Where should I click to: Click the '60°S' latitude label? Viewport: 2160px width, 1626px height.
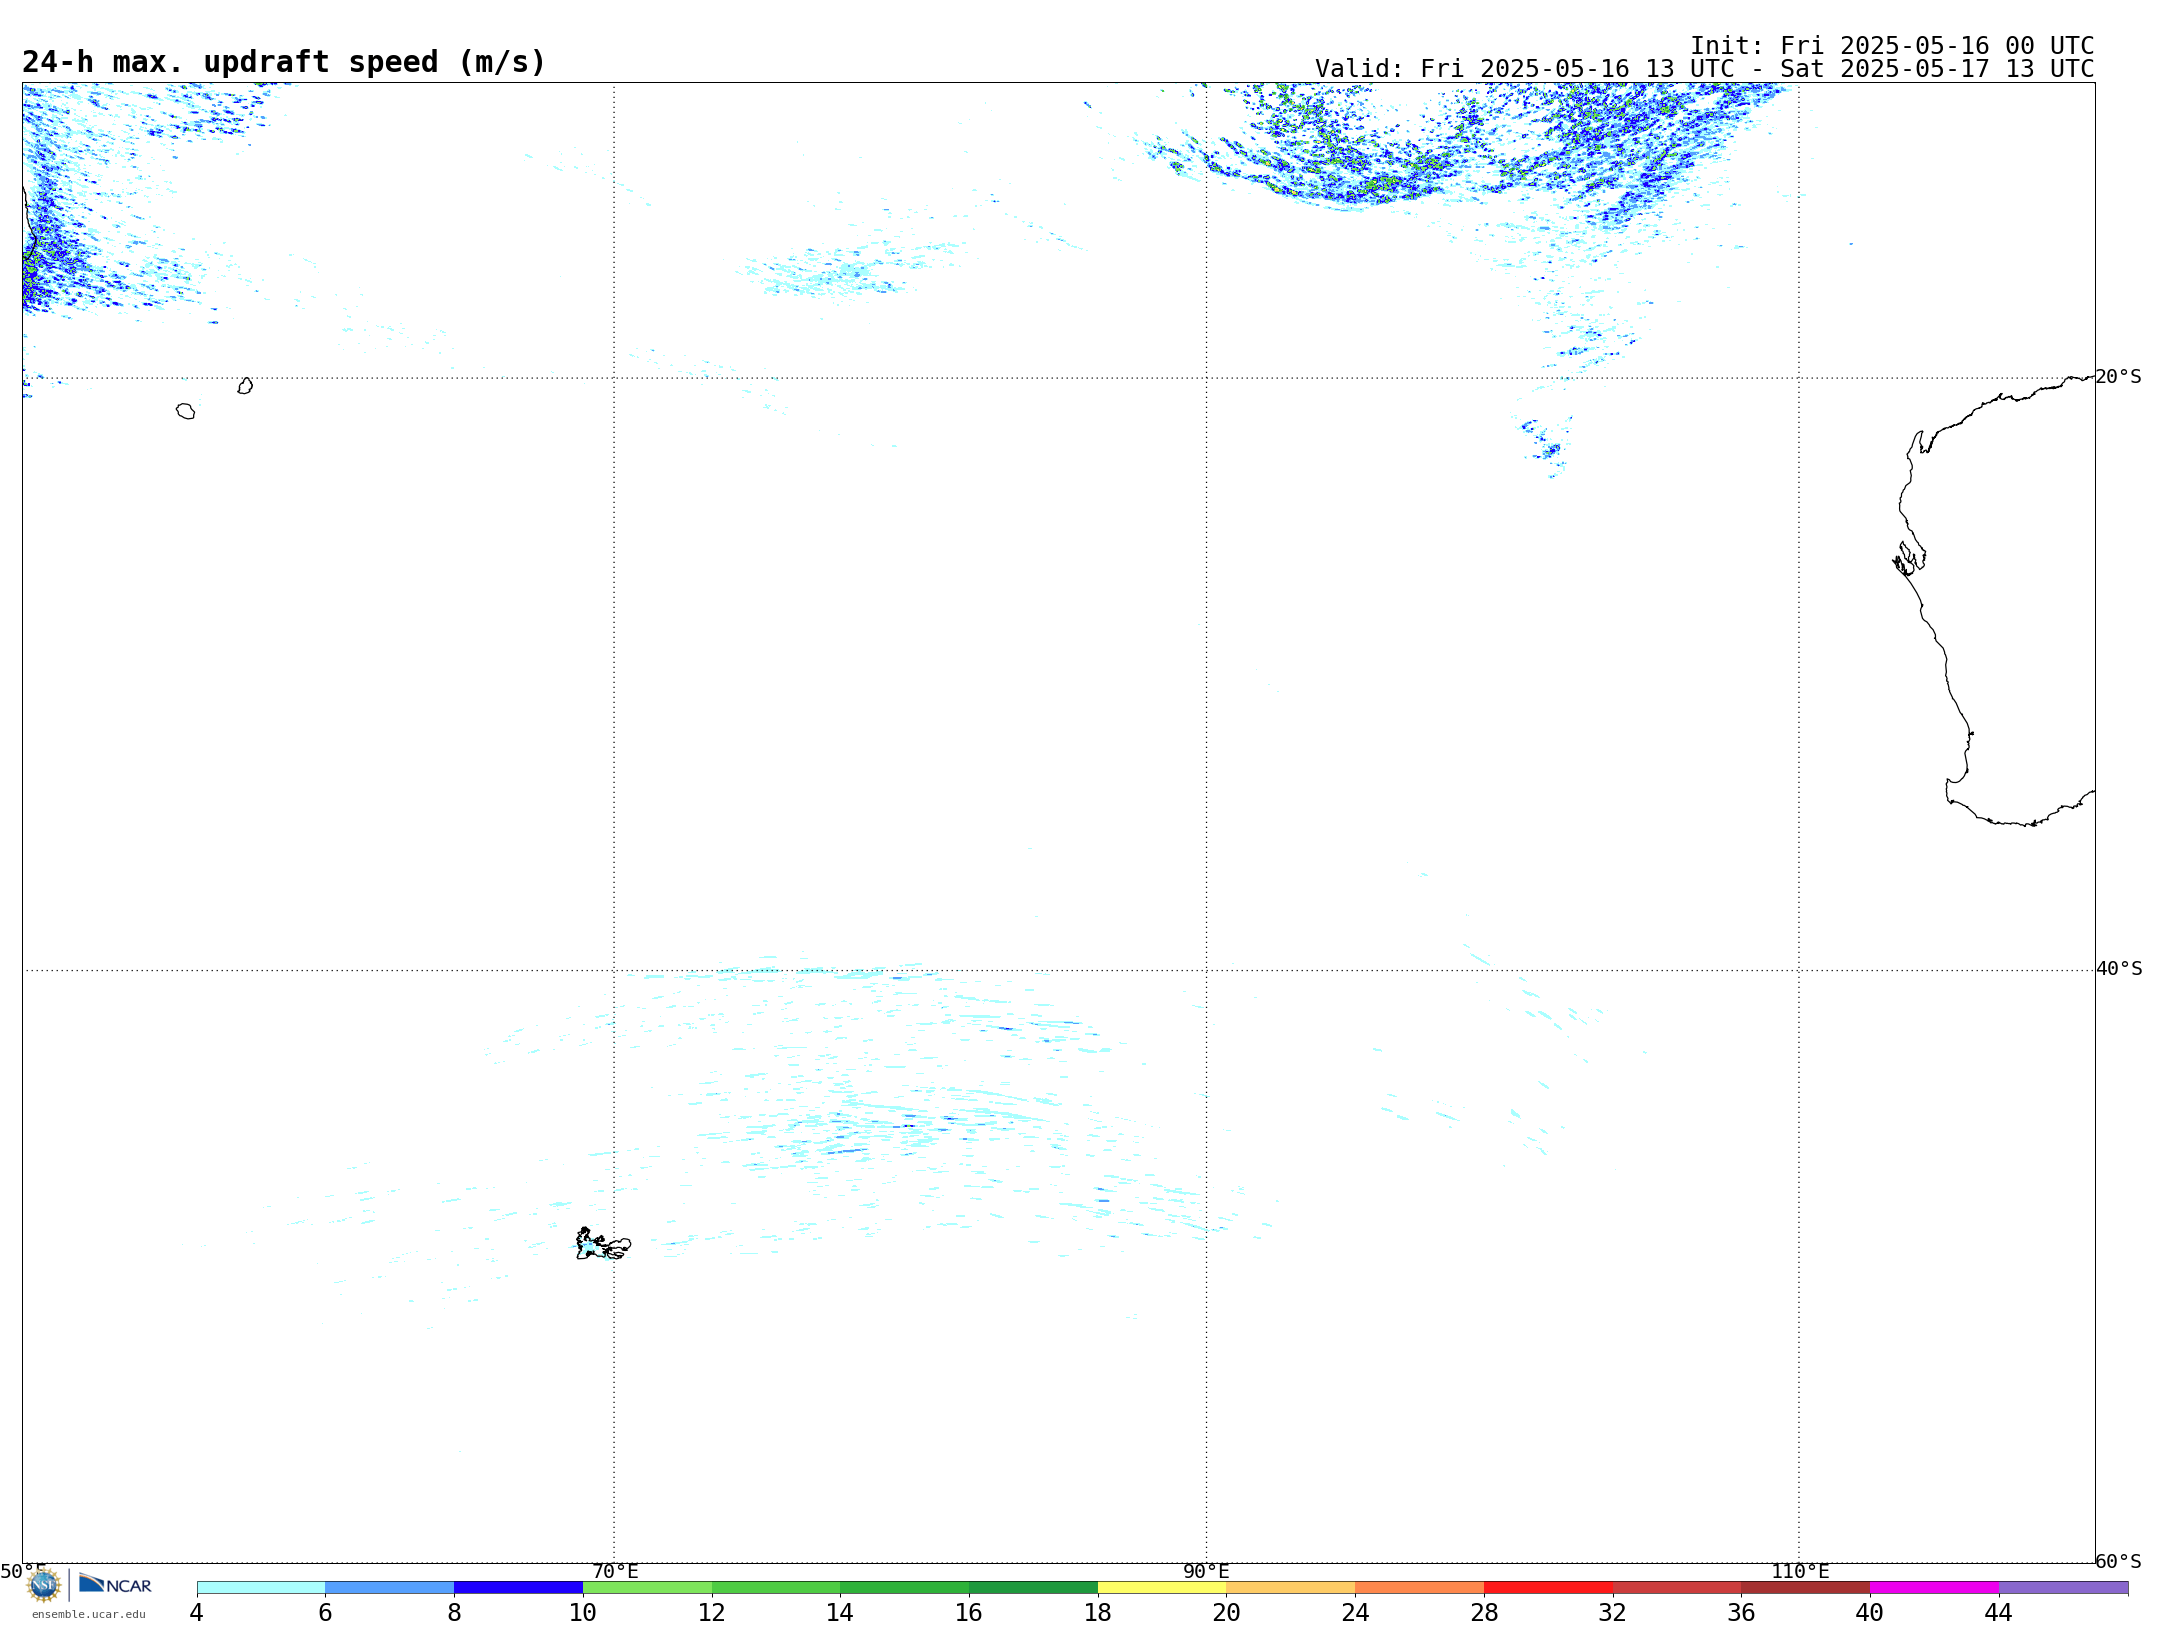pyautogui.click(x=2119, y=1561)
